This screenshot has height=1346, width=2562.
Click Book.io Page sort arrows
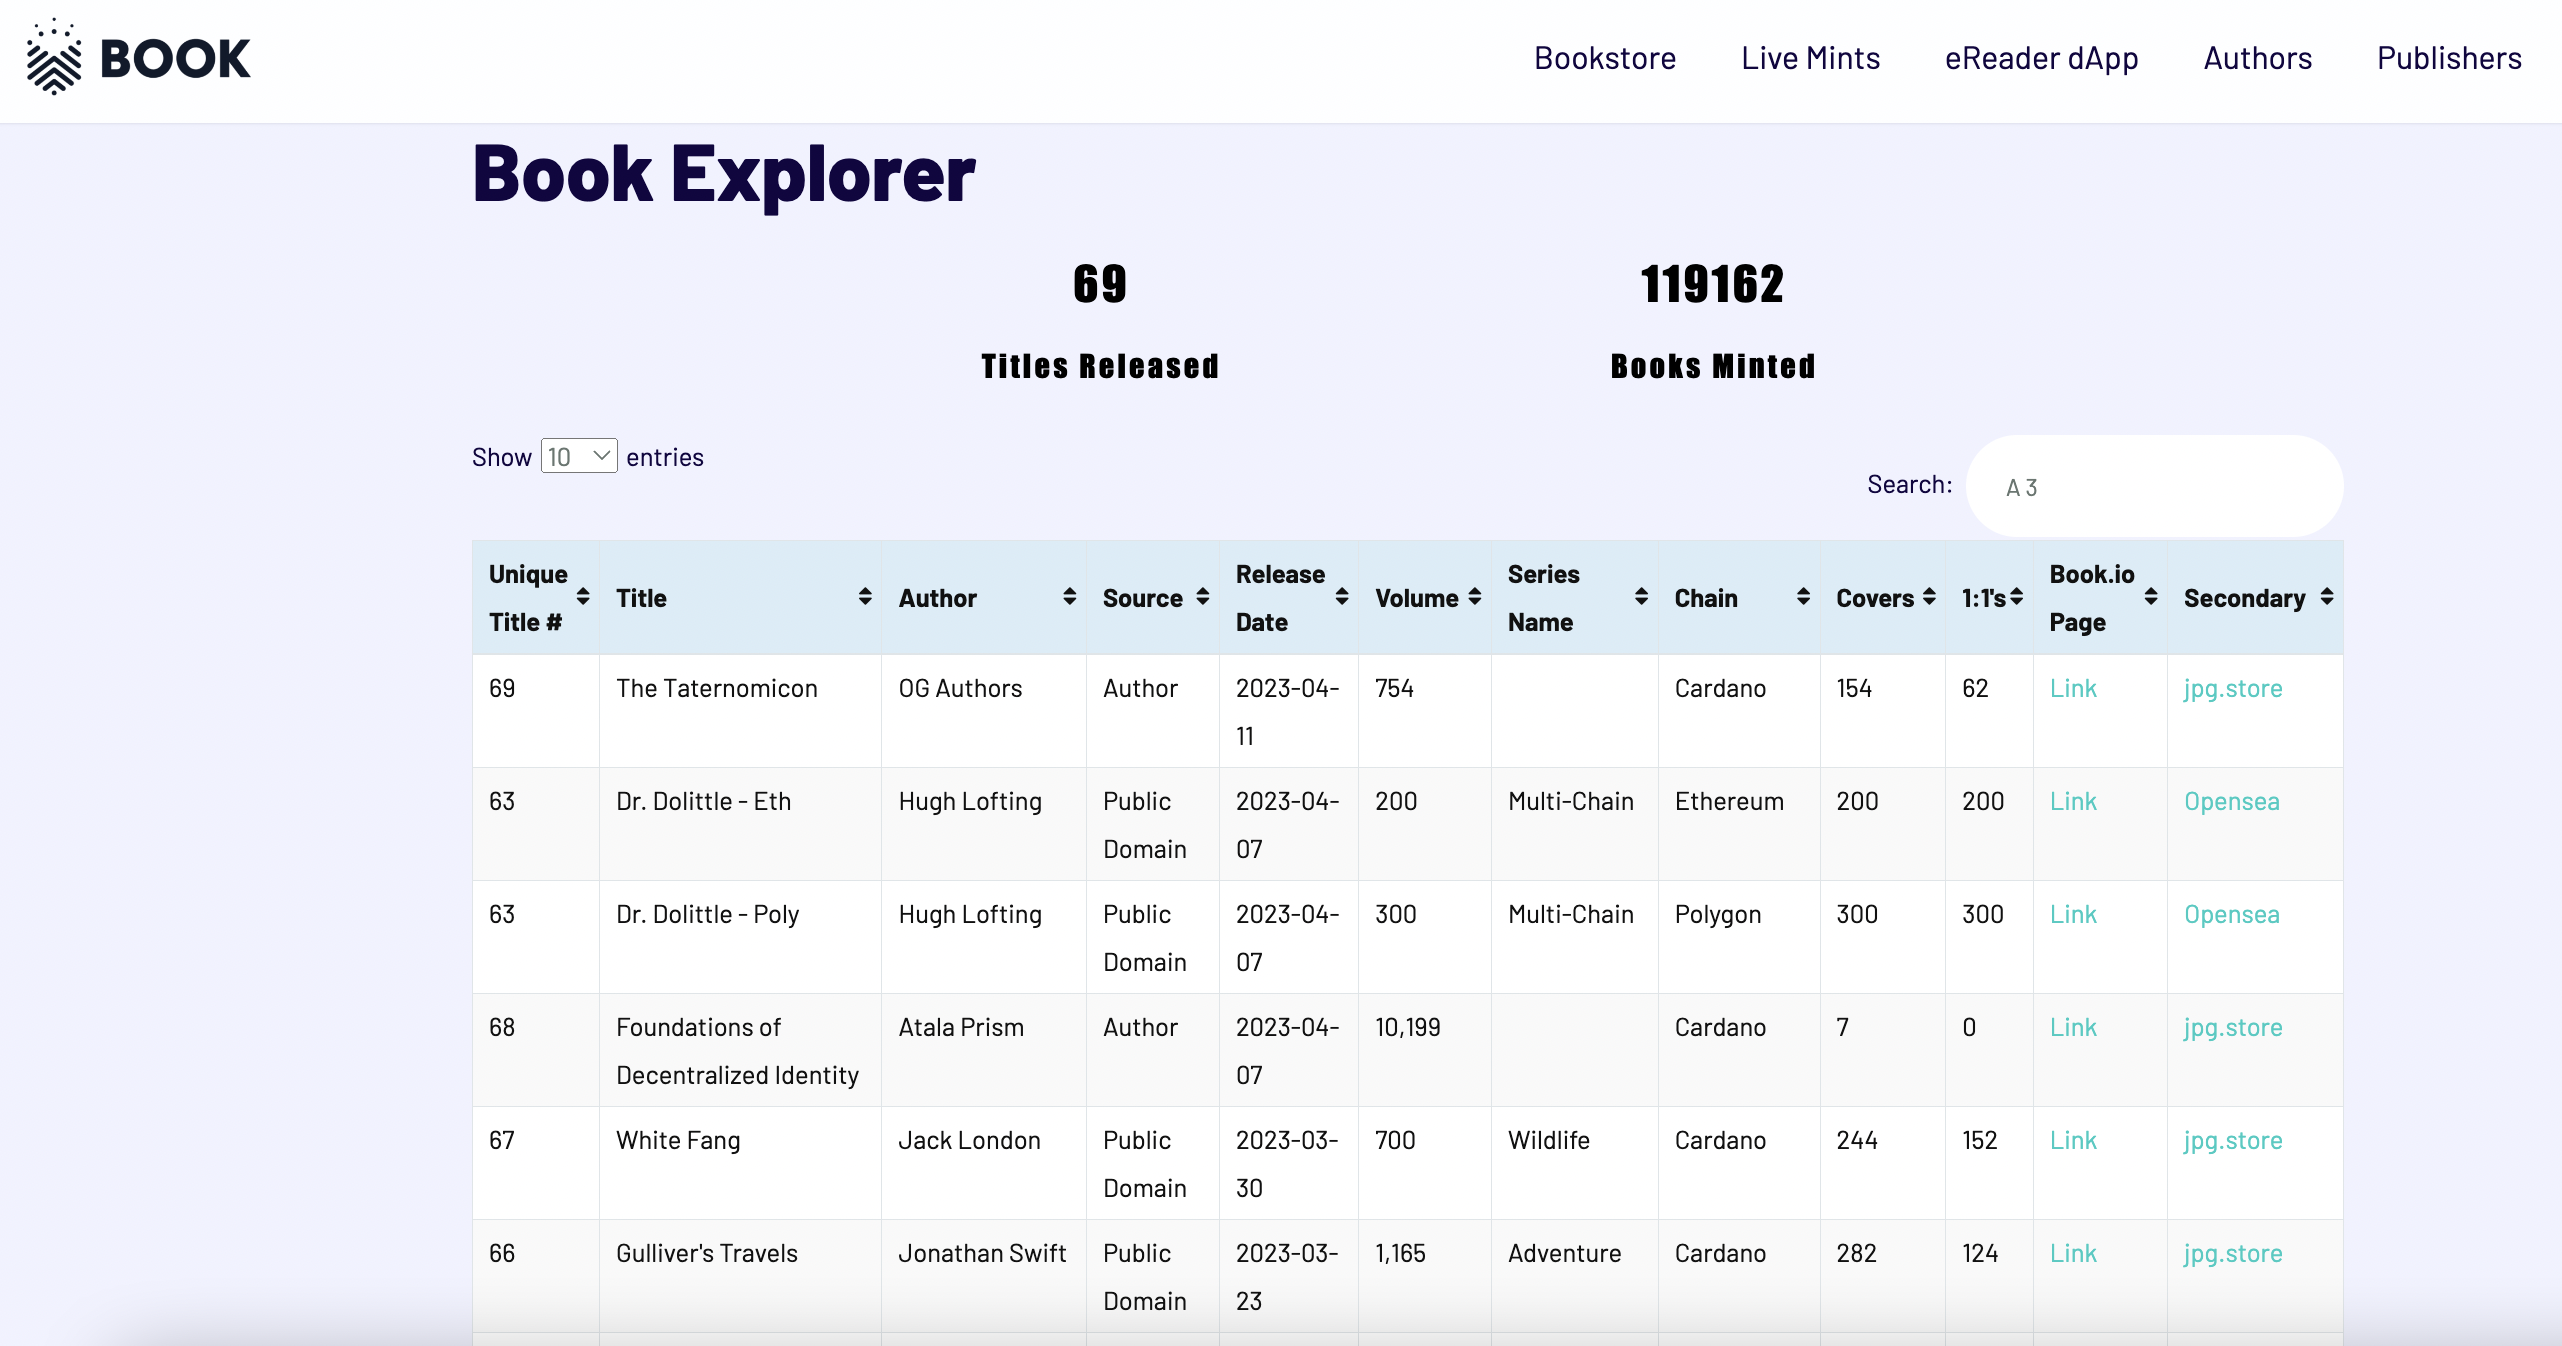point(2151,597)
